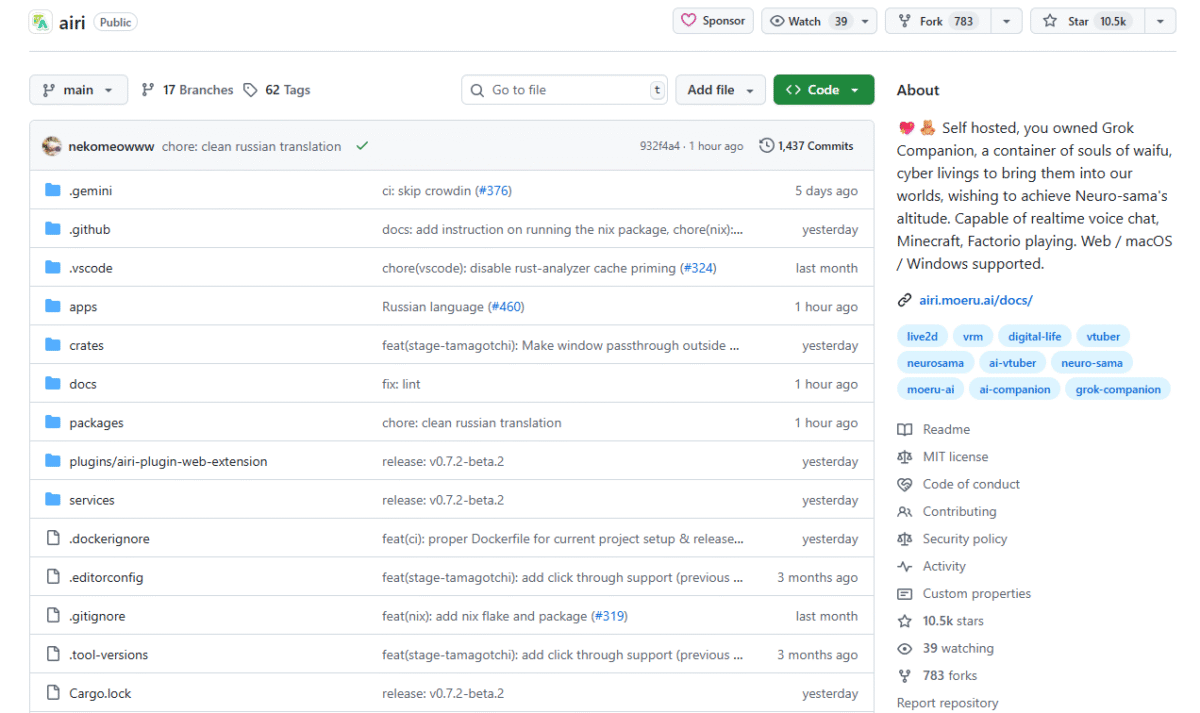Click star icon beside 10.5k stars
Screen dimensions: 1200x713
(x=905, y=621)
